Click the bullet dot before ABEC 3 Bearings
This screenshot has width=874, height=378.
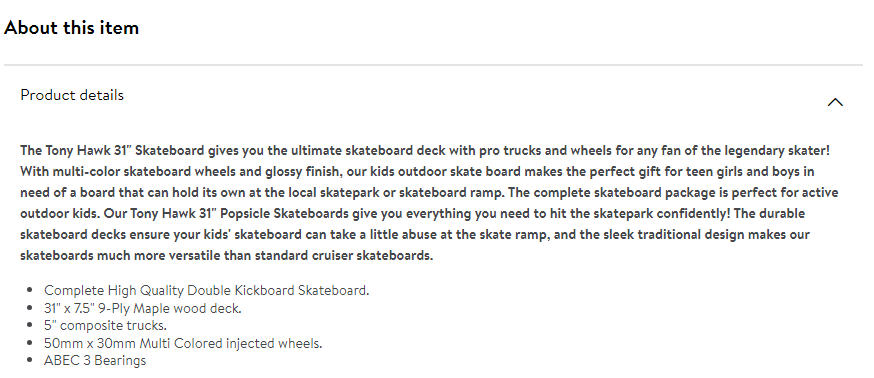tap(30, 361)
